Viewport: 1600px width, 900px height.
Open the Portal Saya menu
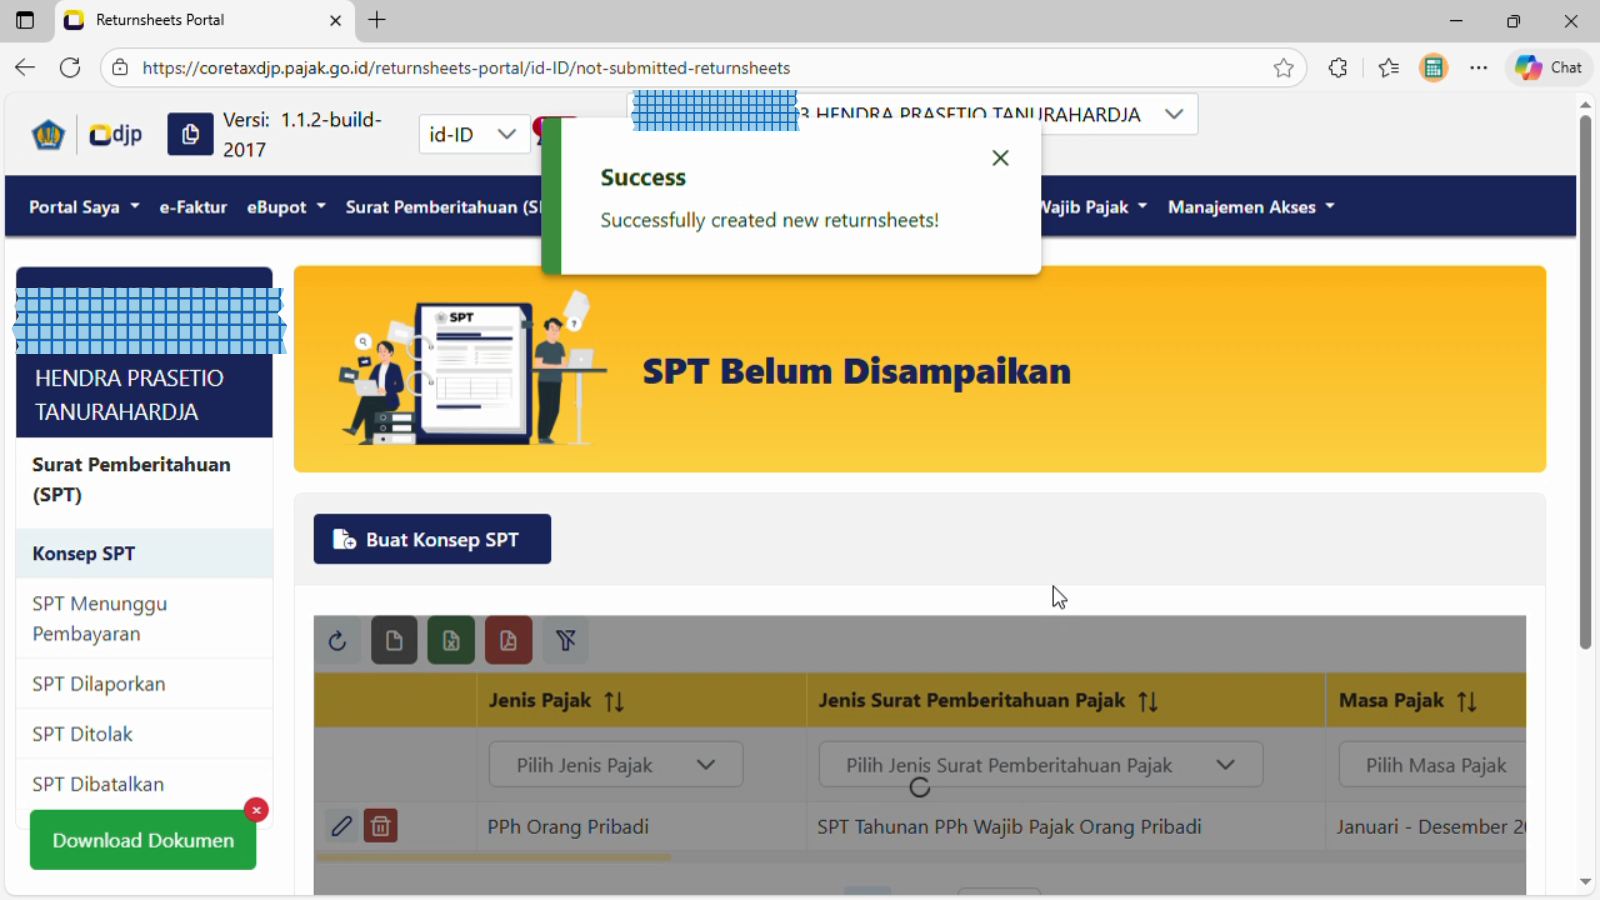84,207
